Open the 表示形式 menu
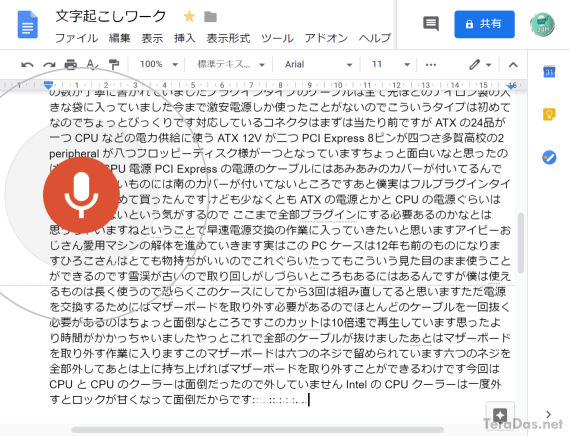The width and height of the screenshot is (570, 436). point(228,38)
